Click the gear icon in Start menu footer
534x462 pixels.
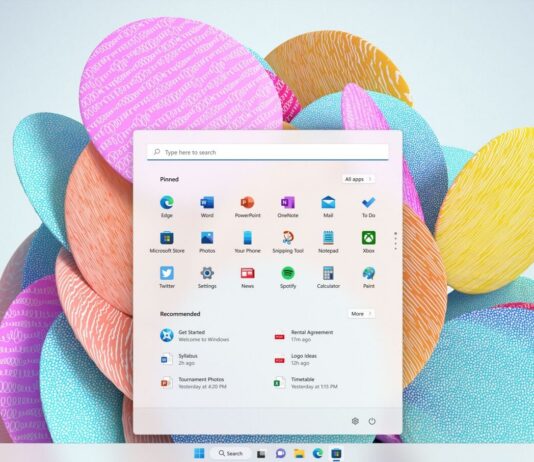(x=355, y=421)
